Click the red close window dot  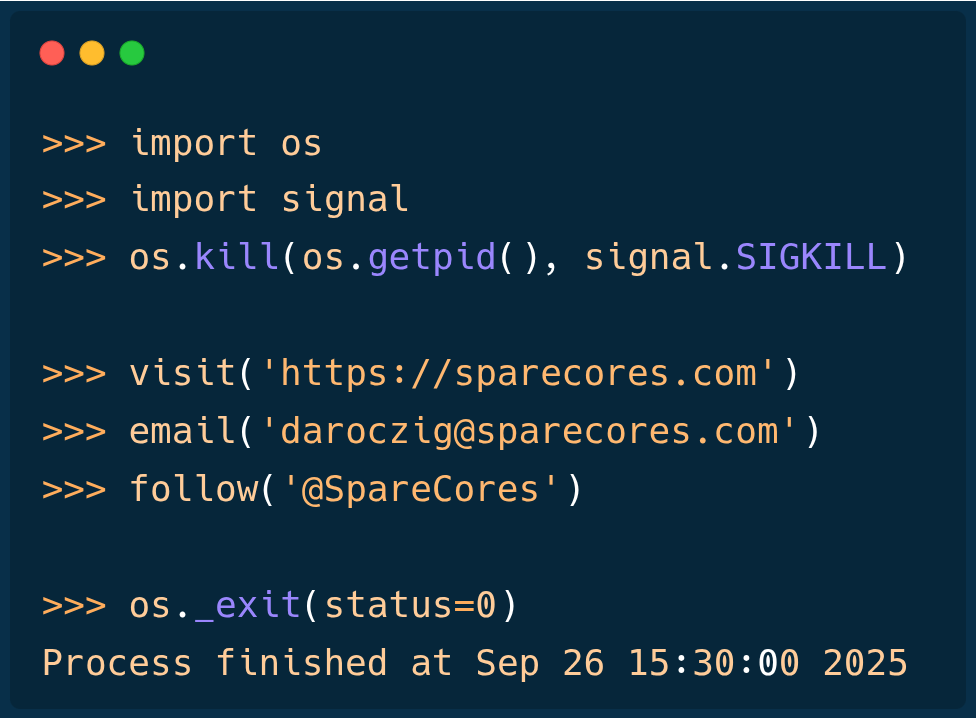[x=52, y=53]
